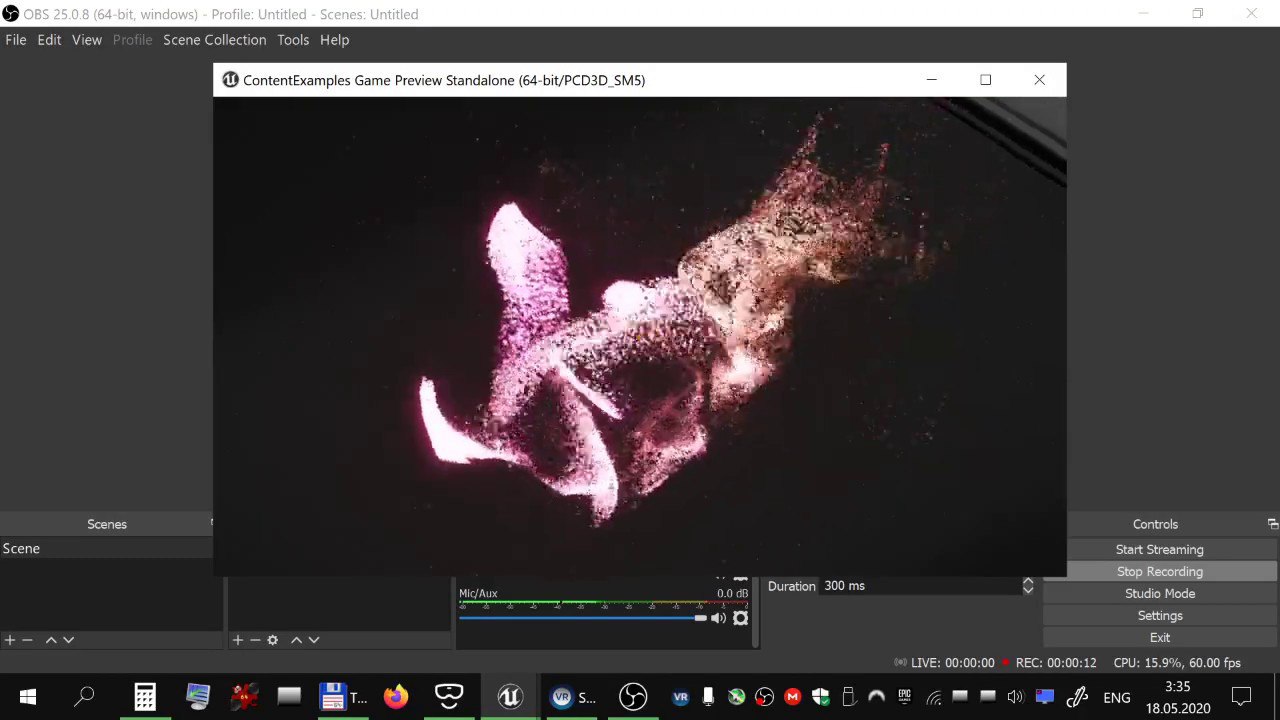The image size is (1280, 720).
Task: Add a new source with plus icon
Action: pyautogui.click(x=238, y=640)
